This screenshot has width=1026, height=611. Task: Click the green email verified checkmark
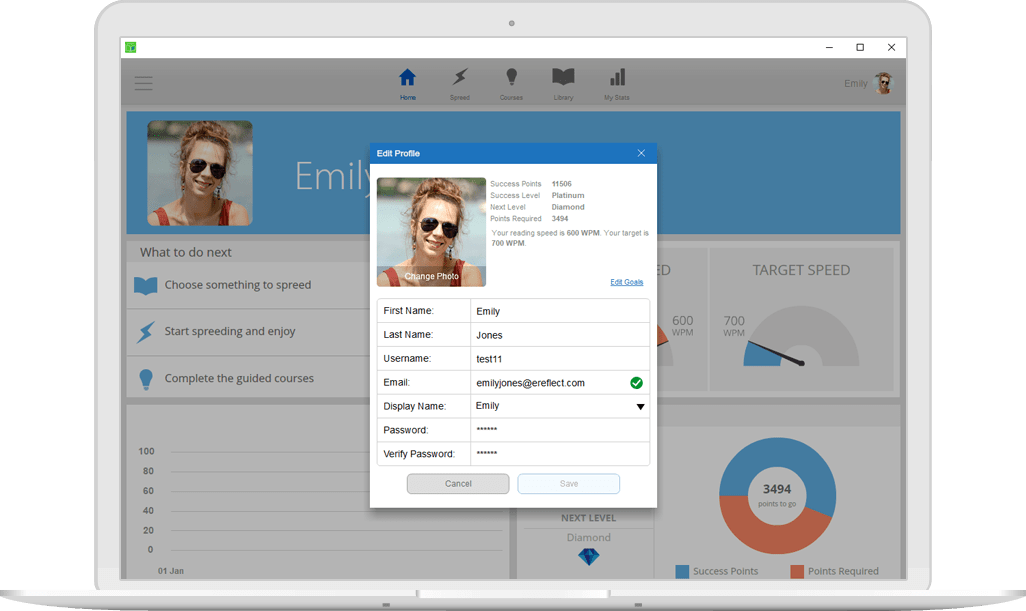pos(636,383)
